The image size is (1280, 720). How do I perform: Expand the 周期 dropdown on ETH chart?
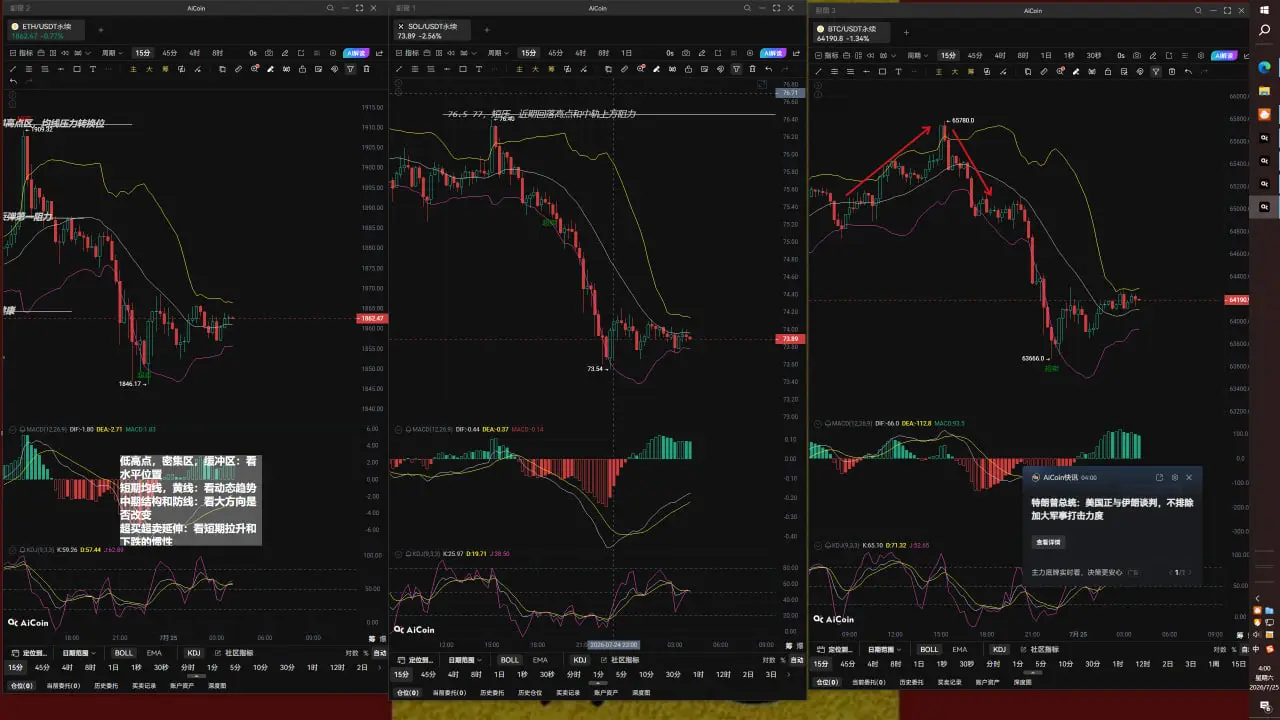(x=112, y=53)
